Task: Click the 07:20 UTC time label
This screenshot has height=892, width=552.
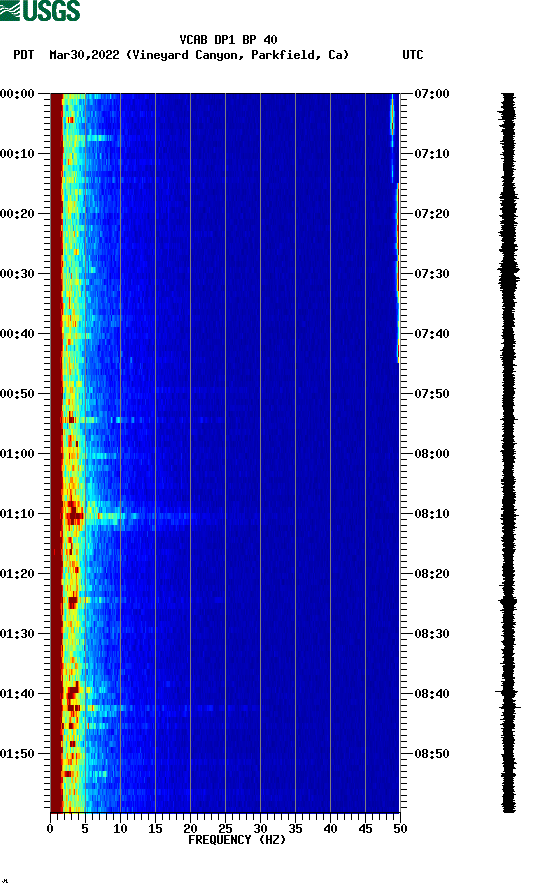Action: [x=432, y=214]
